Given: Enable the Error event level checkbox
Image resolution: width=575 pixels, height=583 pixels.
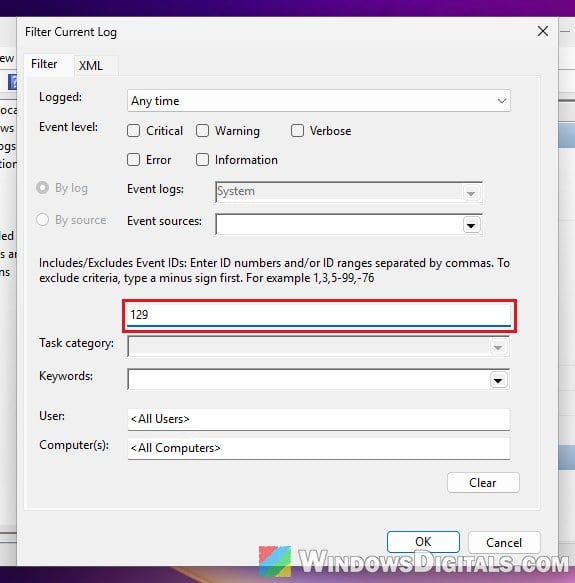Looking at the screenshot, I should pos(134,160).
